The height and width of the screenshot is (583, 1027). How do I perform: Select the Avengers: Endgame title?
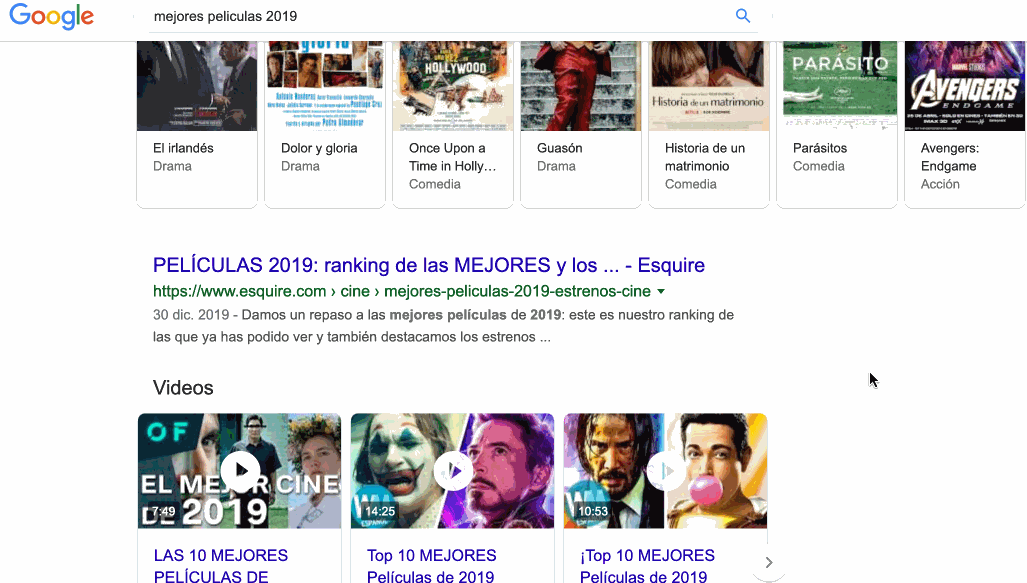(950, 157)
